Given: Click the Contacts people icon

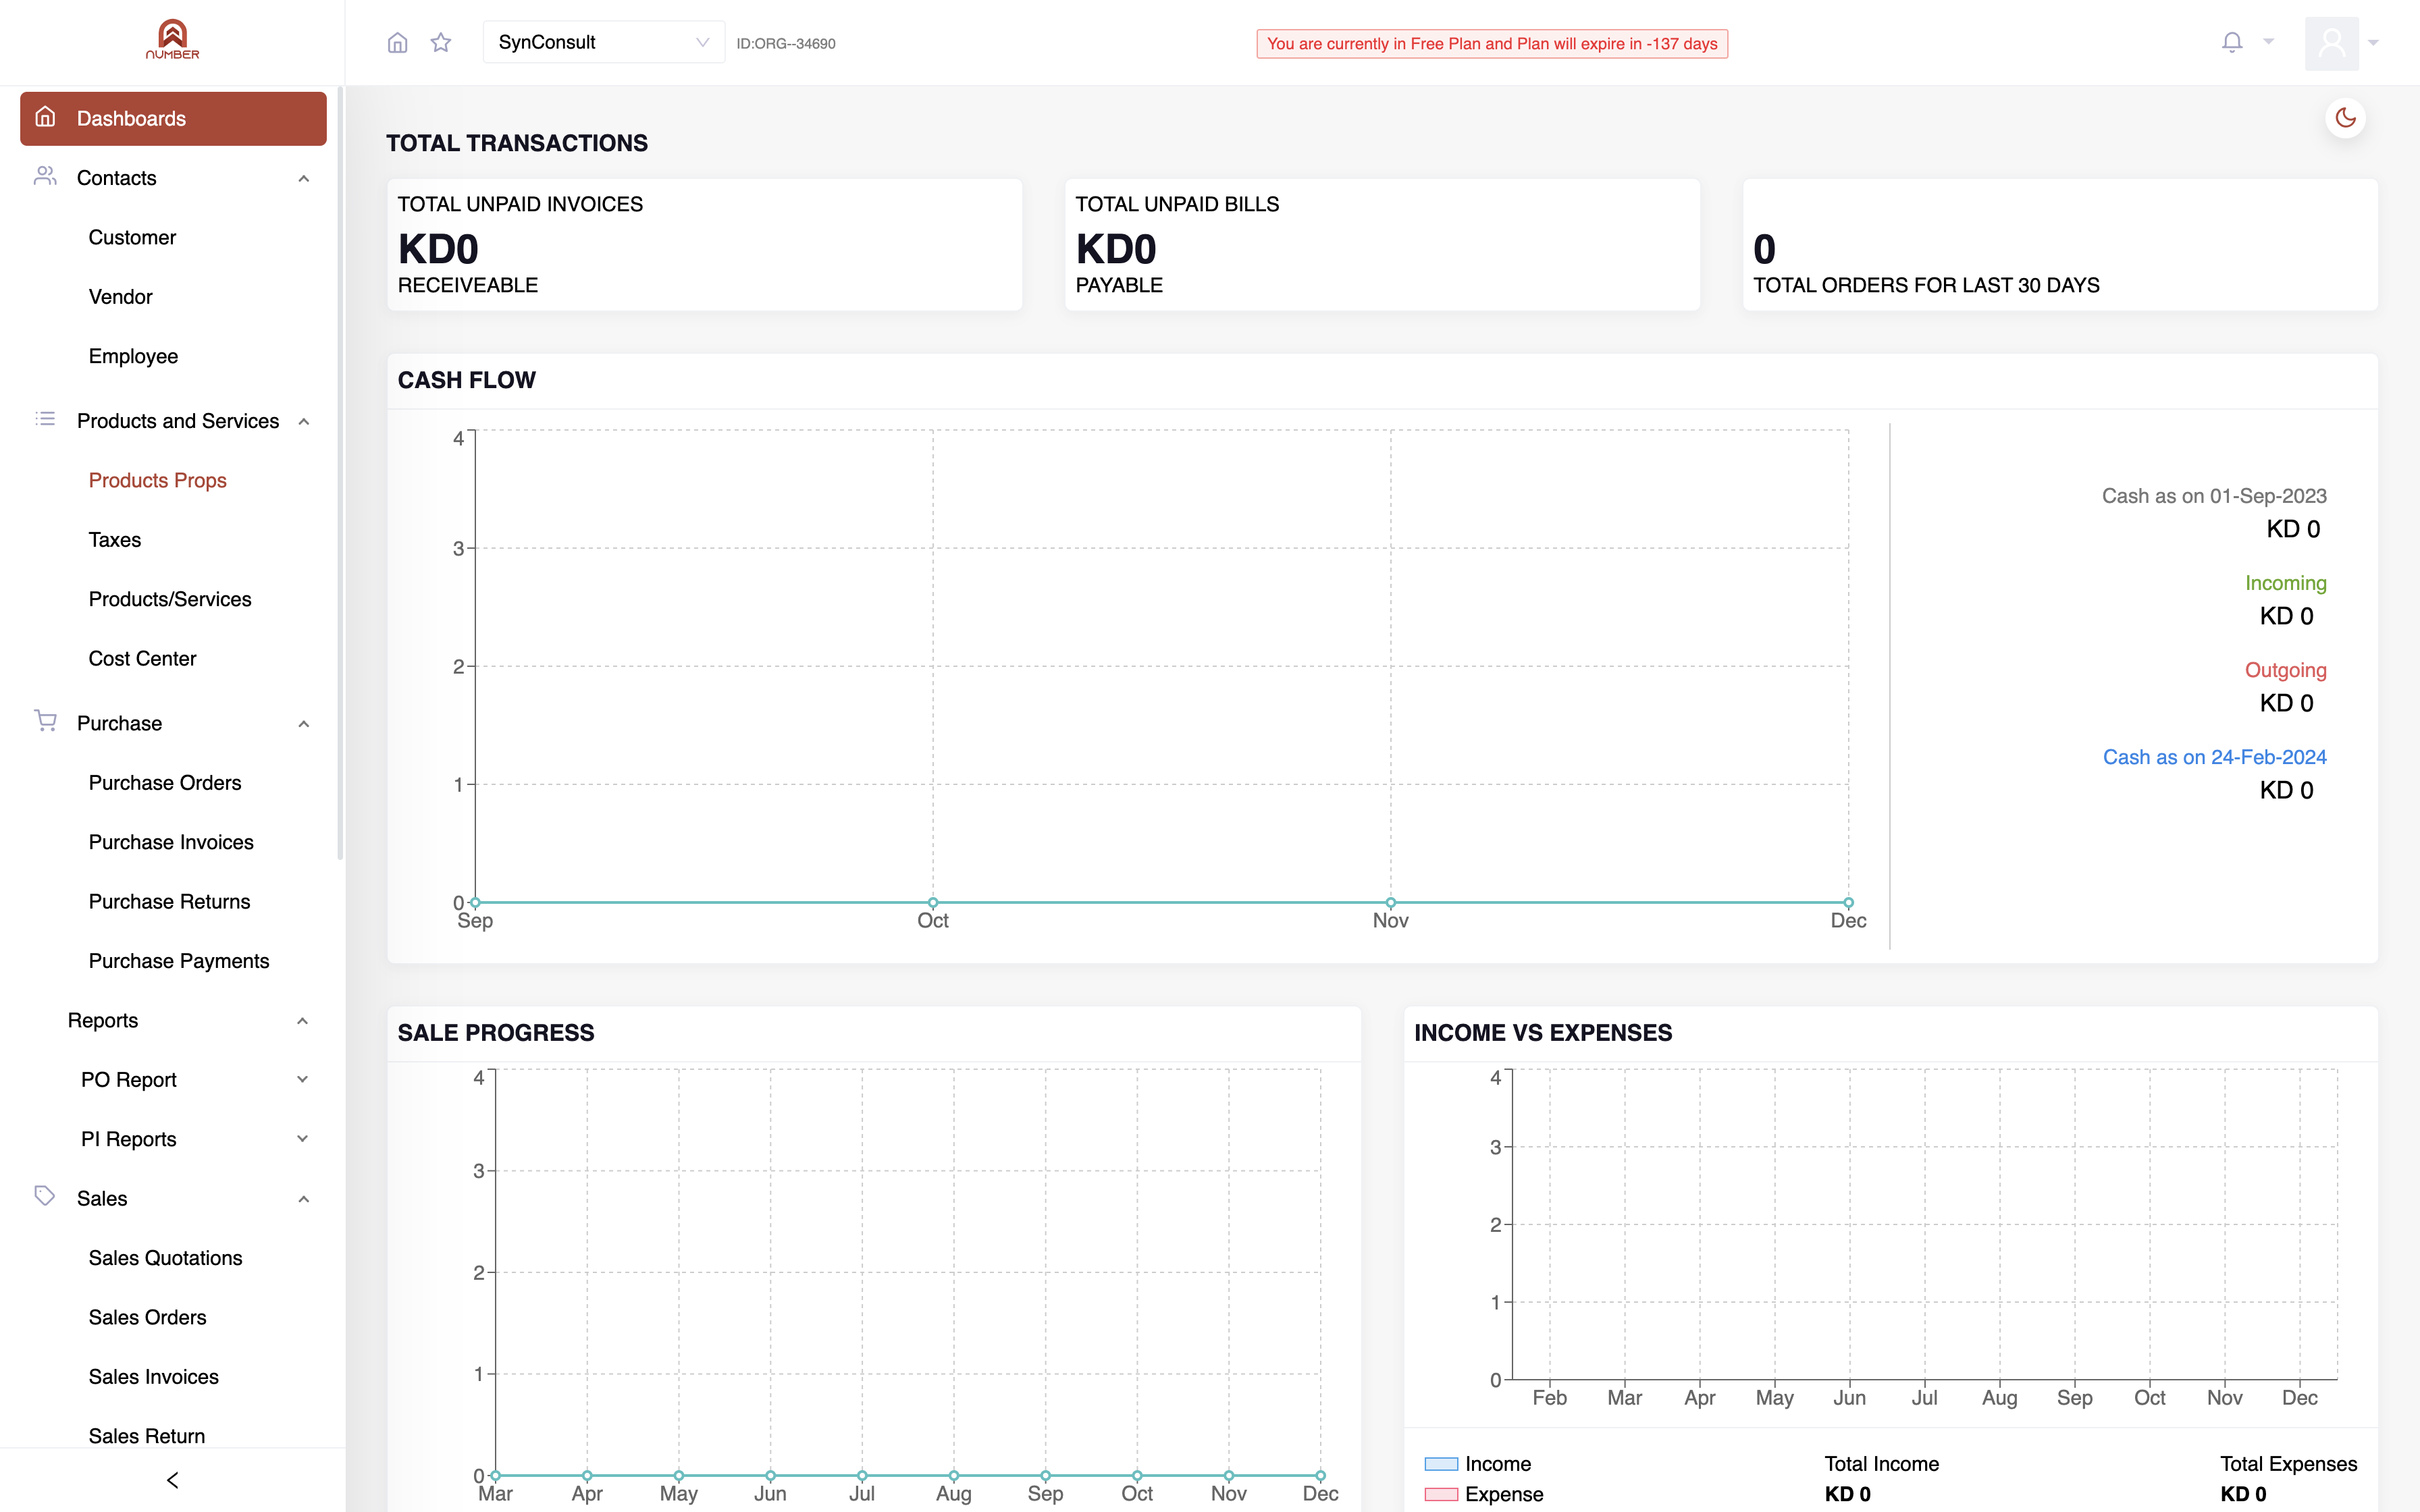Looking at the screenshot, I should point(45,176).
